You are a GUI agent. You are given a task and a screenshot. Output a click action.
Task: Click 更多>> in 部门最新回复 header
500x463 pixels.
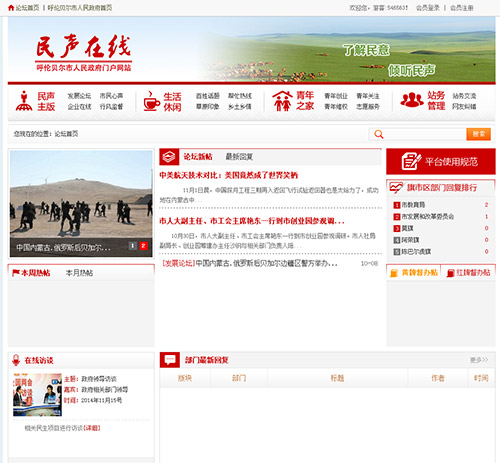pos(479,360)
